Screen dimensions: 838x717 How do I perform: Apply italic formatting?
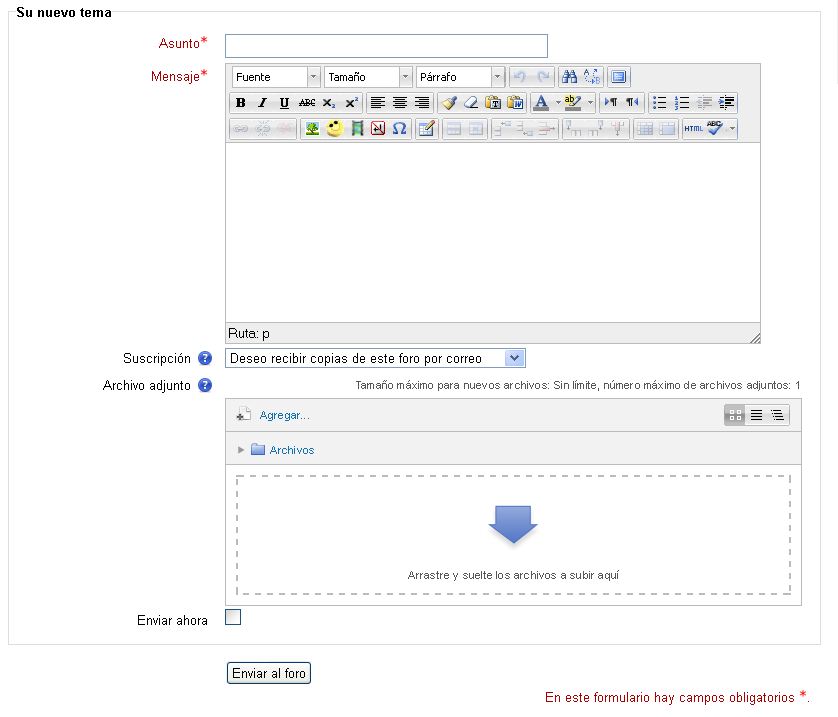point(262,103)
